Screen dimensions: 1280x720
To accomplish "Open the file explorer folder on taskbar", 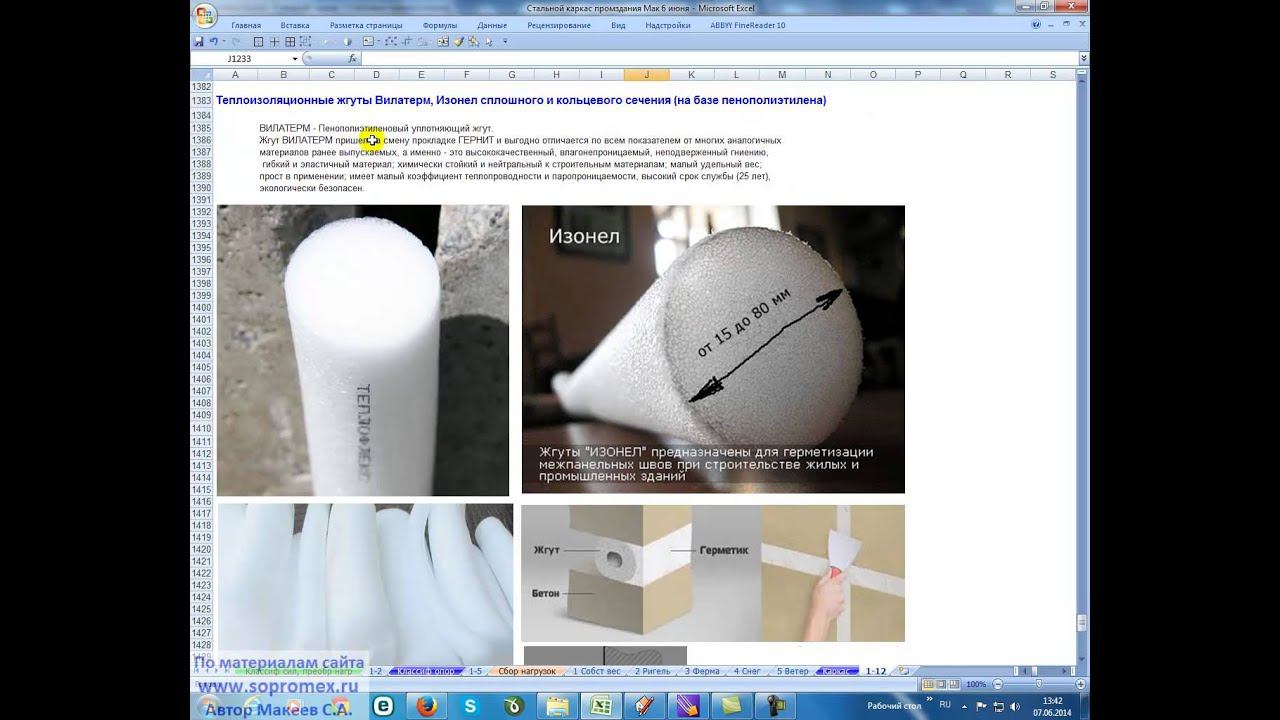I will (557, 705).
